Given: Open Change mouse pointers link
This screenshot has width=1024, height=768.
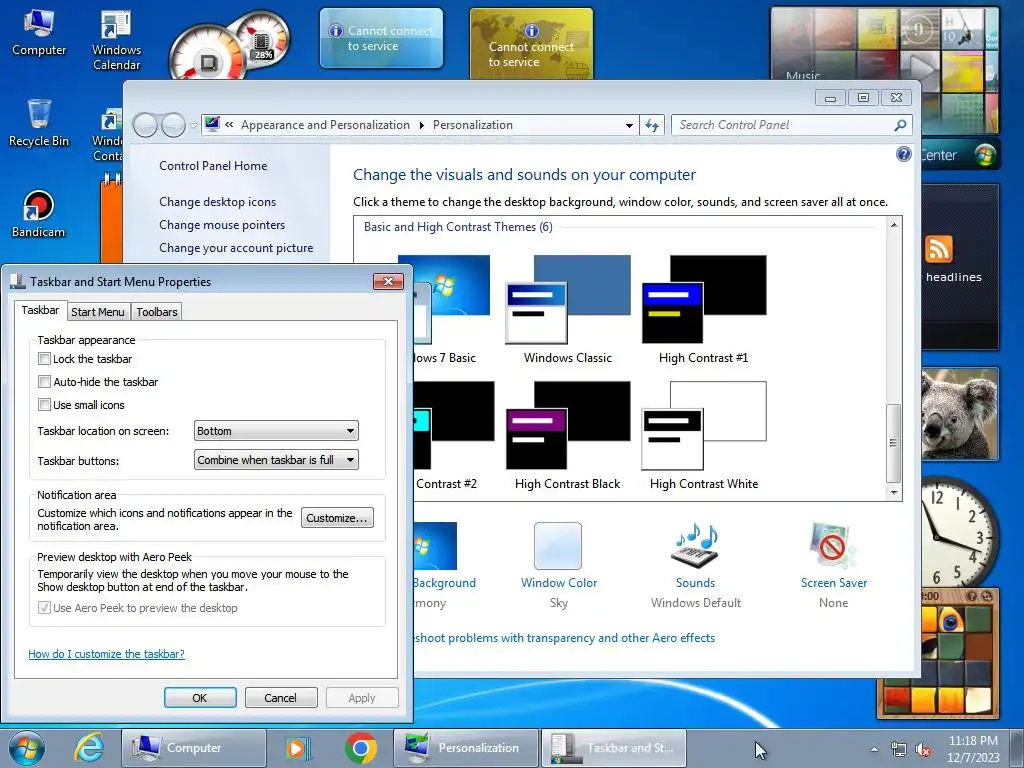Looking at the screenshot, I should 222,225.
